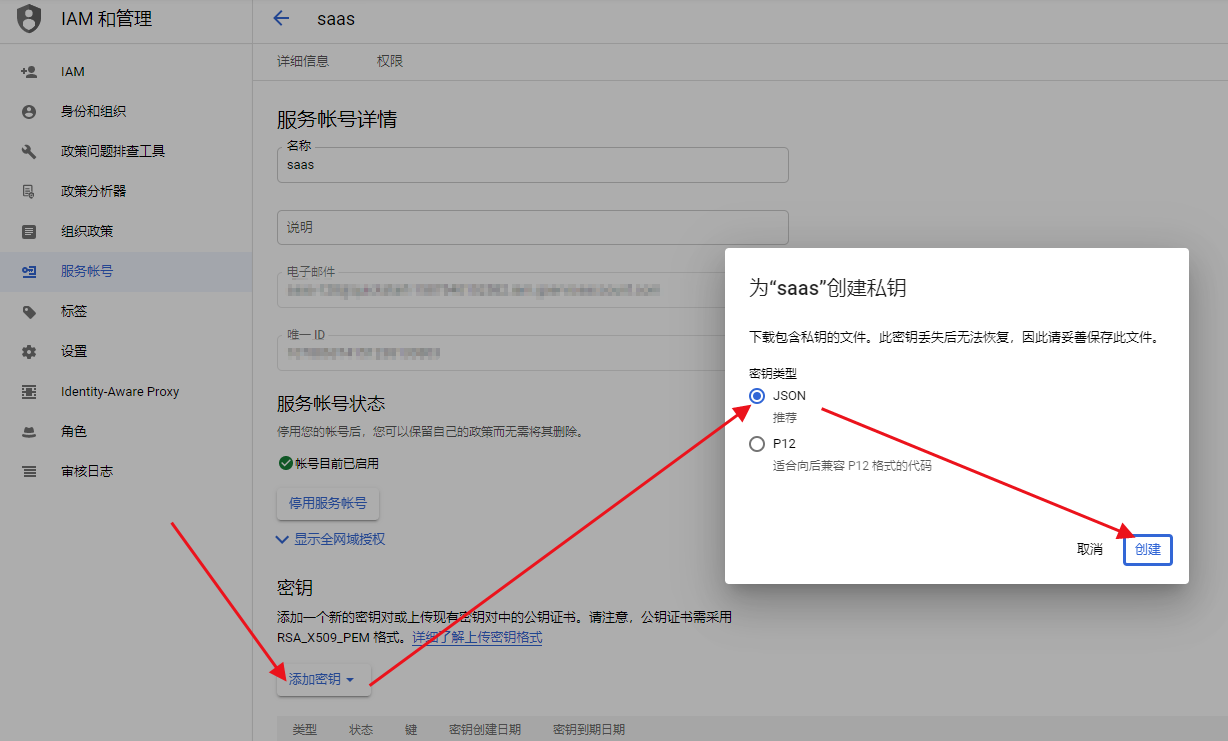Image resolution: width=1228 pixels, height=741 pixels.
Task: Open the 详细了解上传密钥格式 link
Action: (477, 637)
